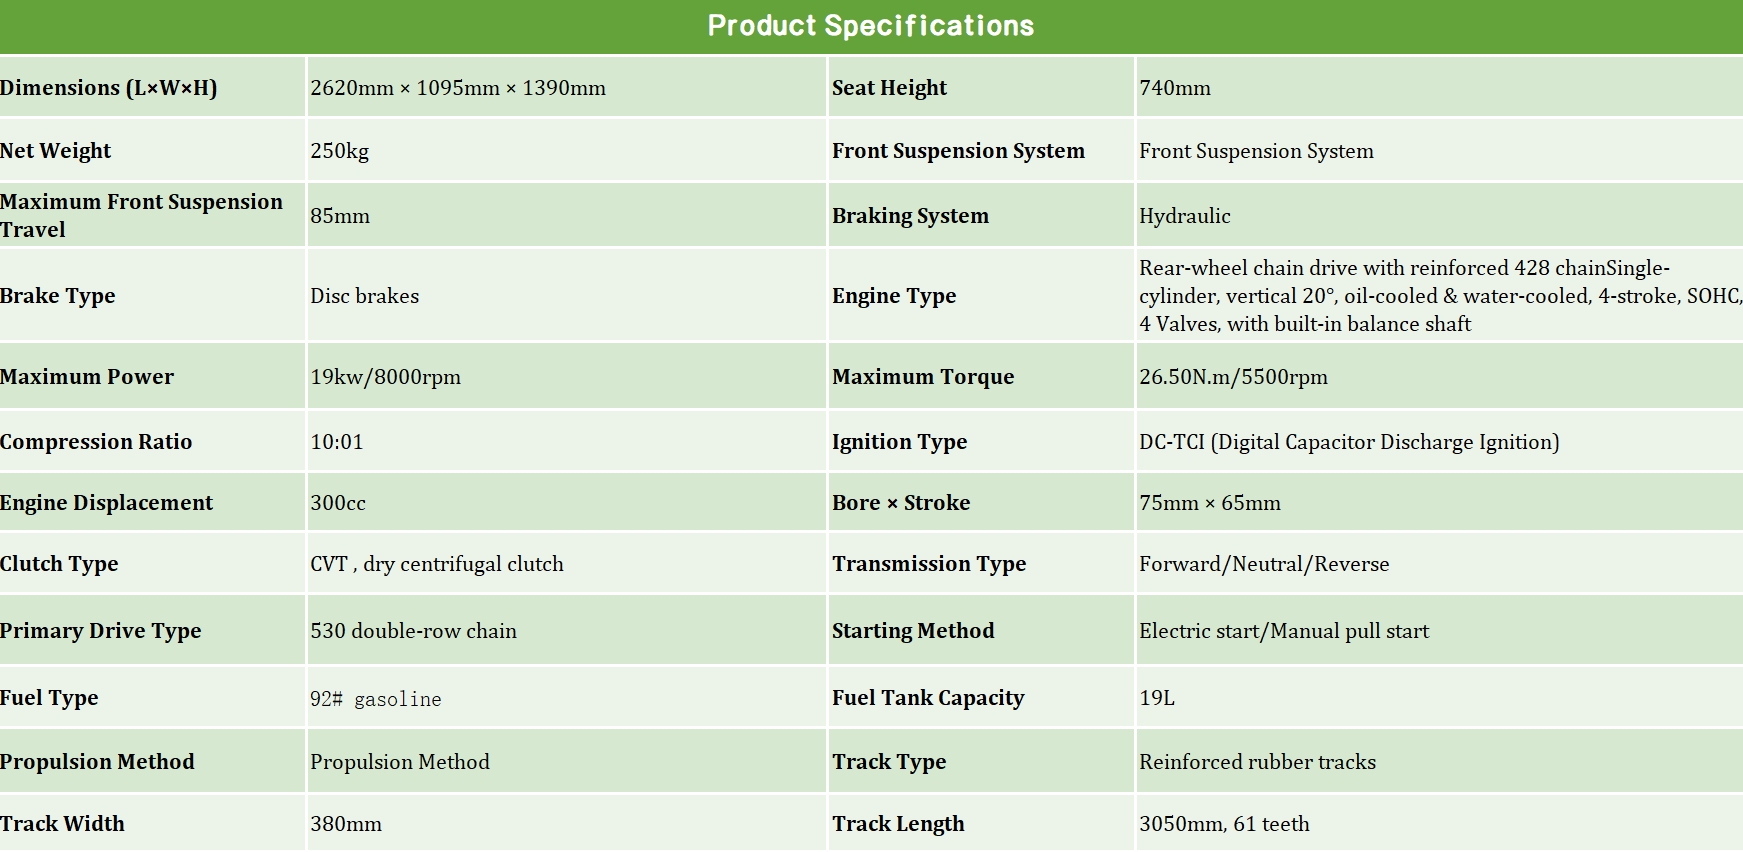Image resolution: width=1743 pixels, height=852 pixels.
Task: Select the Hydraulic braking system value
Action: [1185, 216]
